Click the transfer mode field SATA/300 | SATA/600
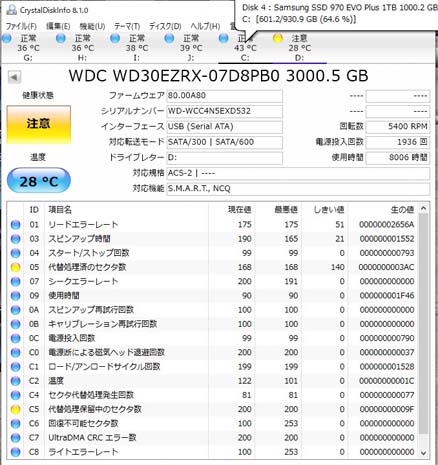Image resolution: width=438 pixels, height=465 pixels. coord(225,142)
